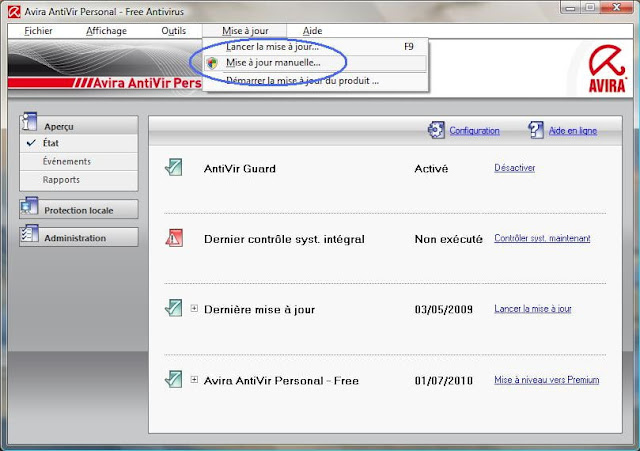Click the Administration checklist icon
The image size is (640, 451).
pos(29,234)
